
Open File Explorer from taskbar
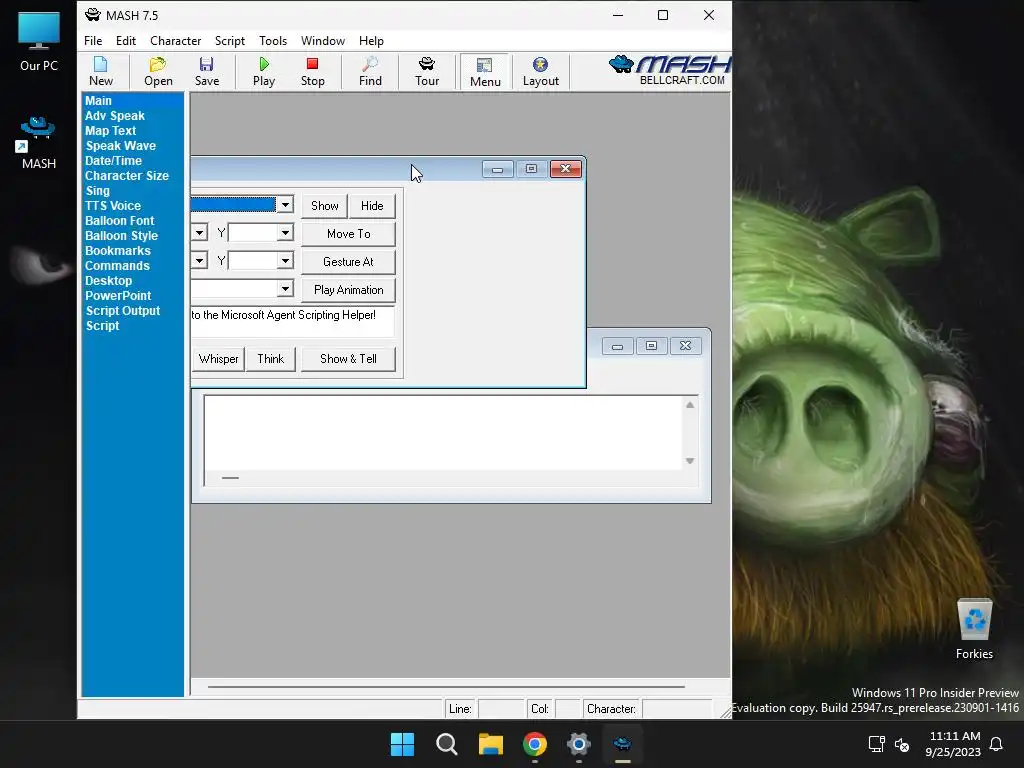(x=490, y=744)
